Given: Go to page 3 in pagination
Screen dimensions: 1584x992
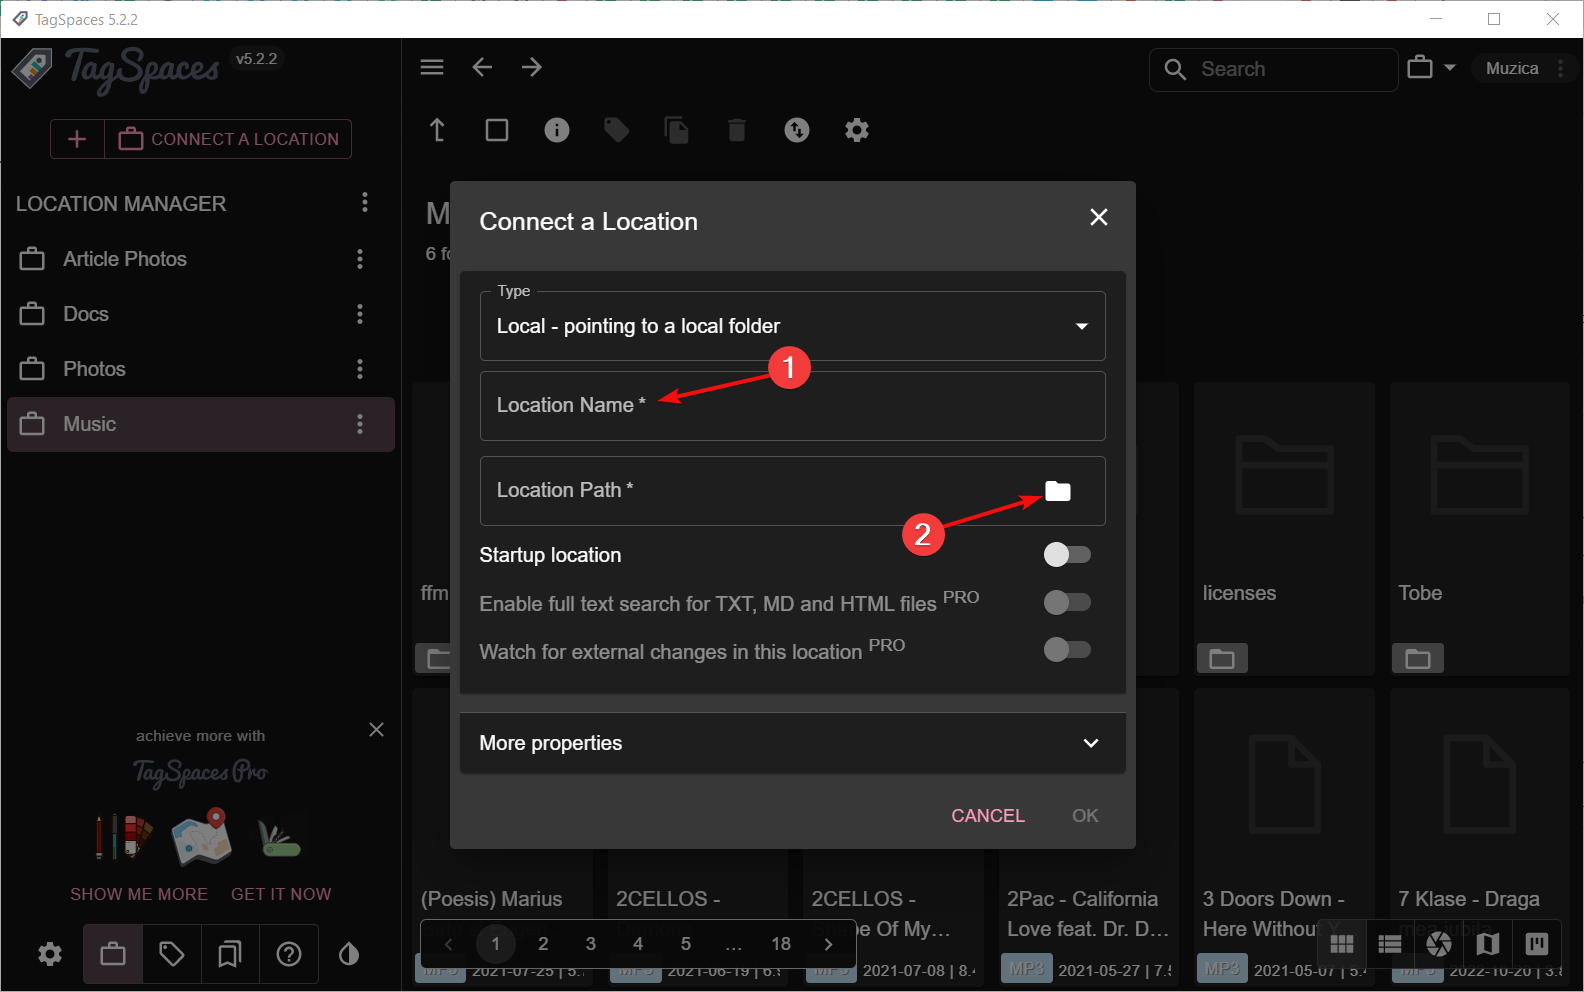Looking at the screenshot, I should (591, 943).
